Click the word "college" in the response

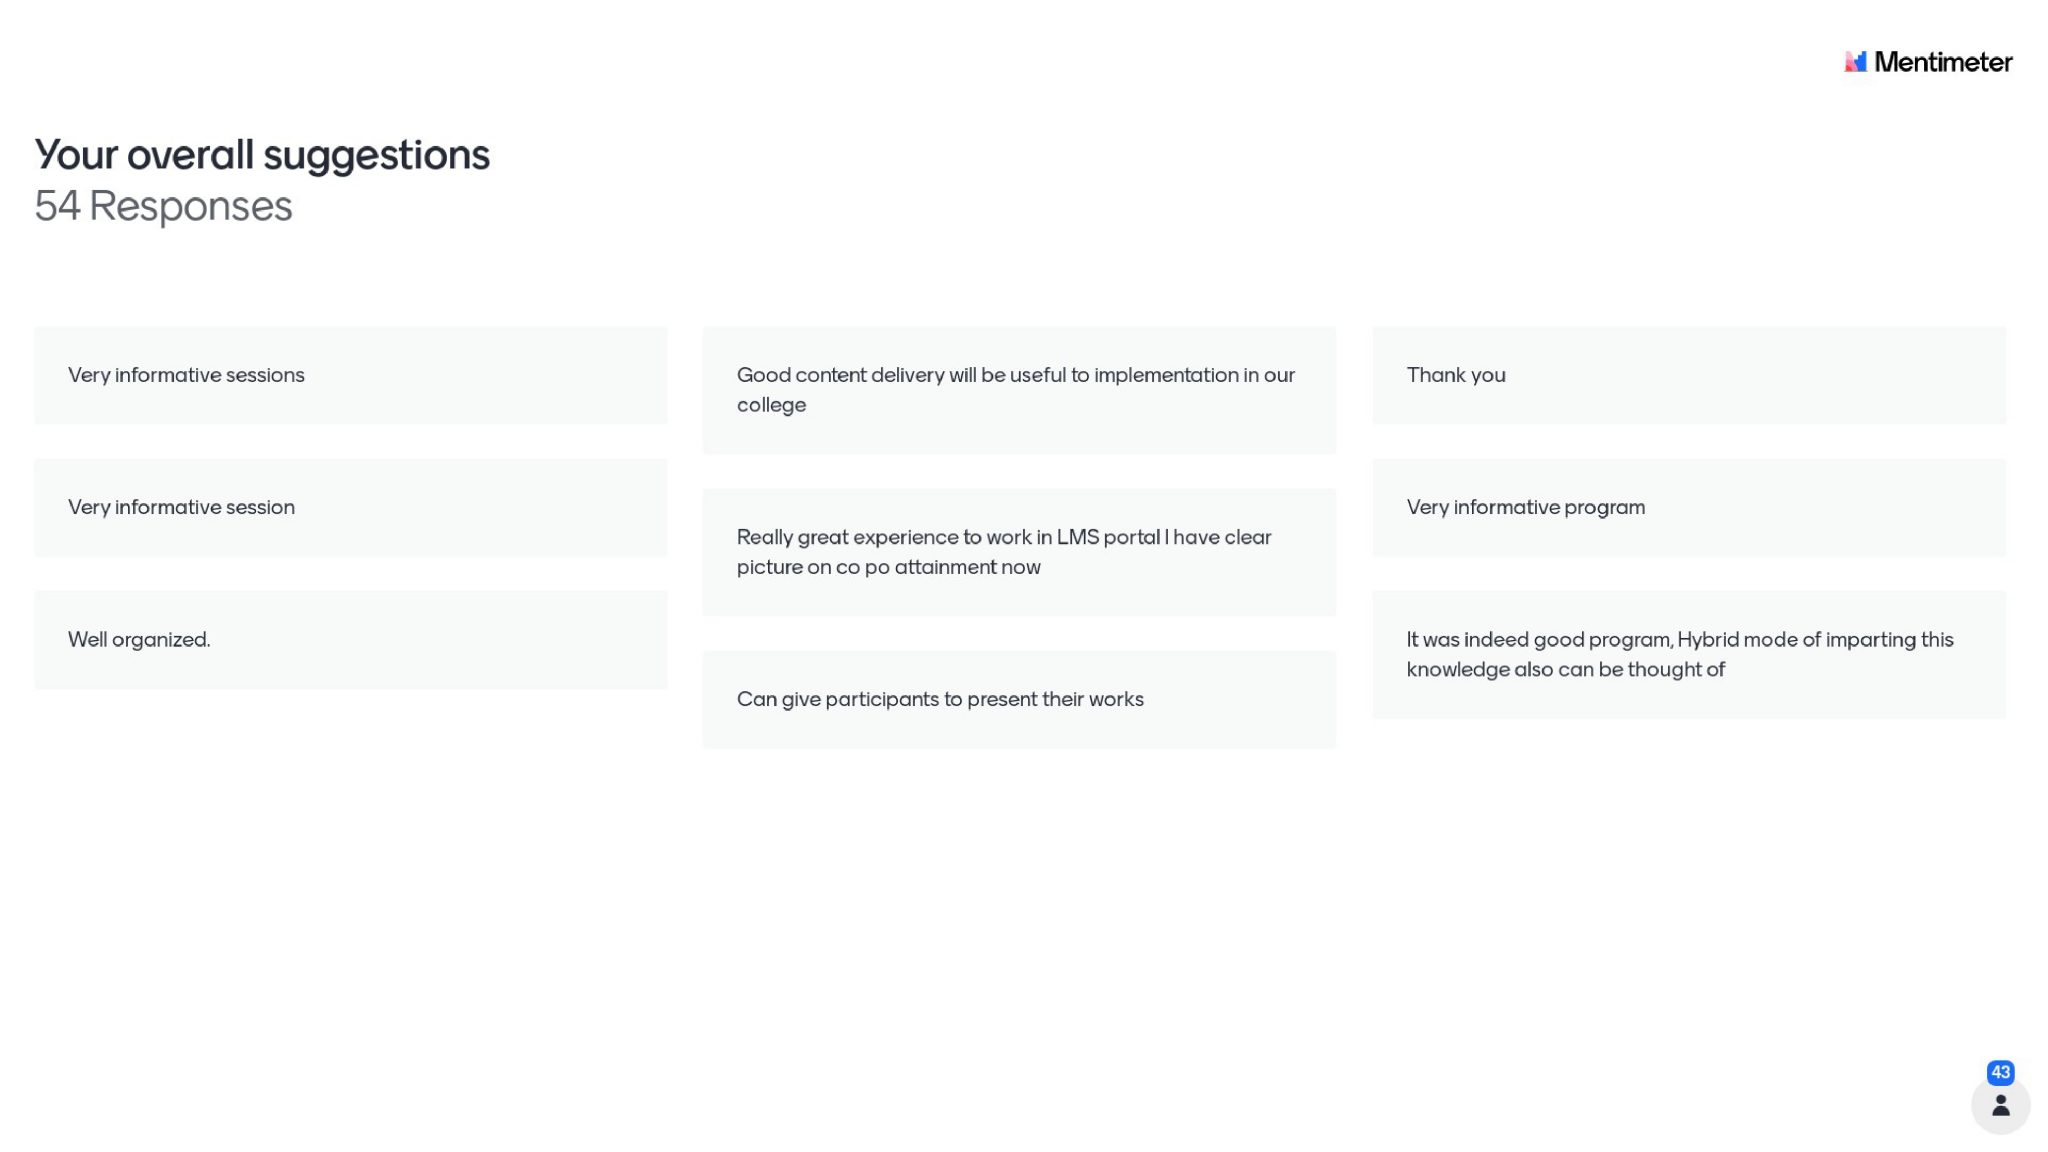(771, 405)
